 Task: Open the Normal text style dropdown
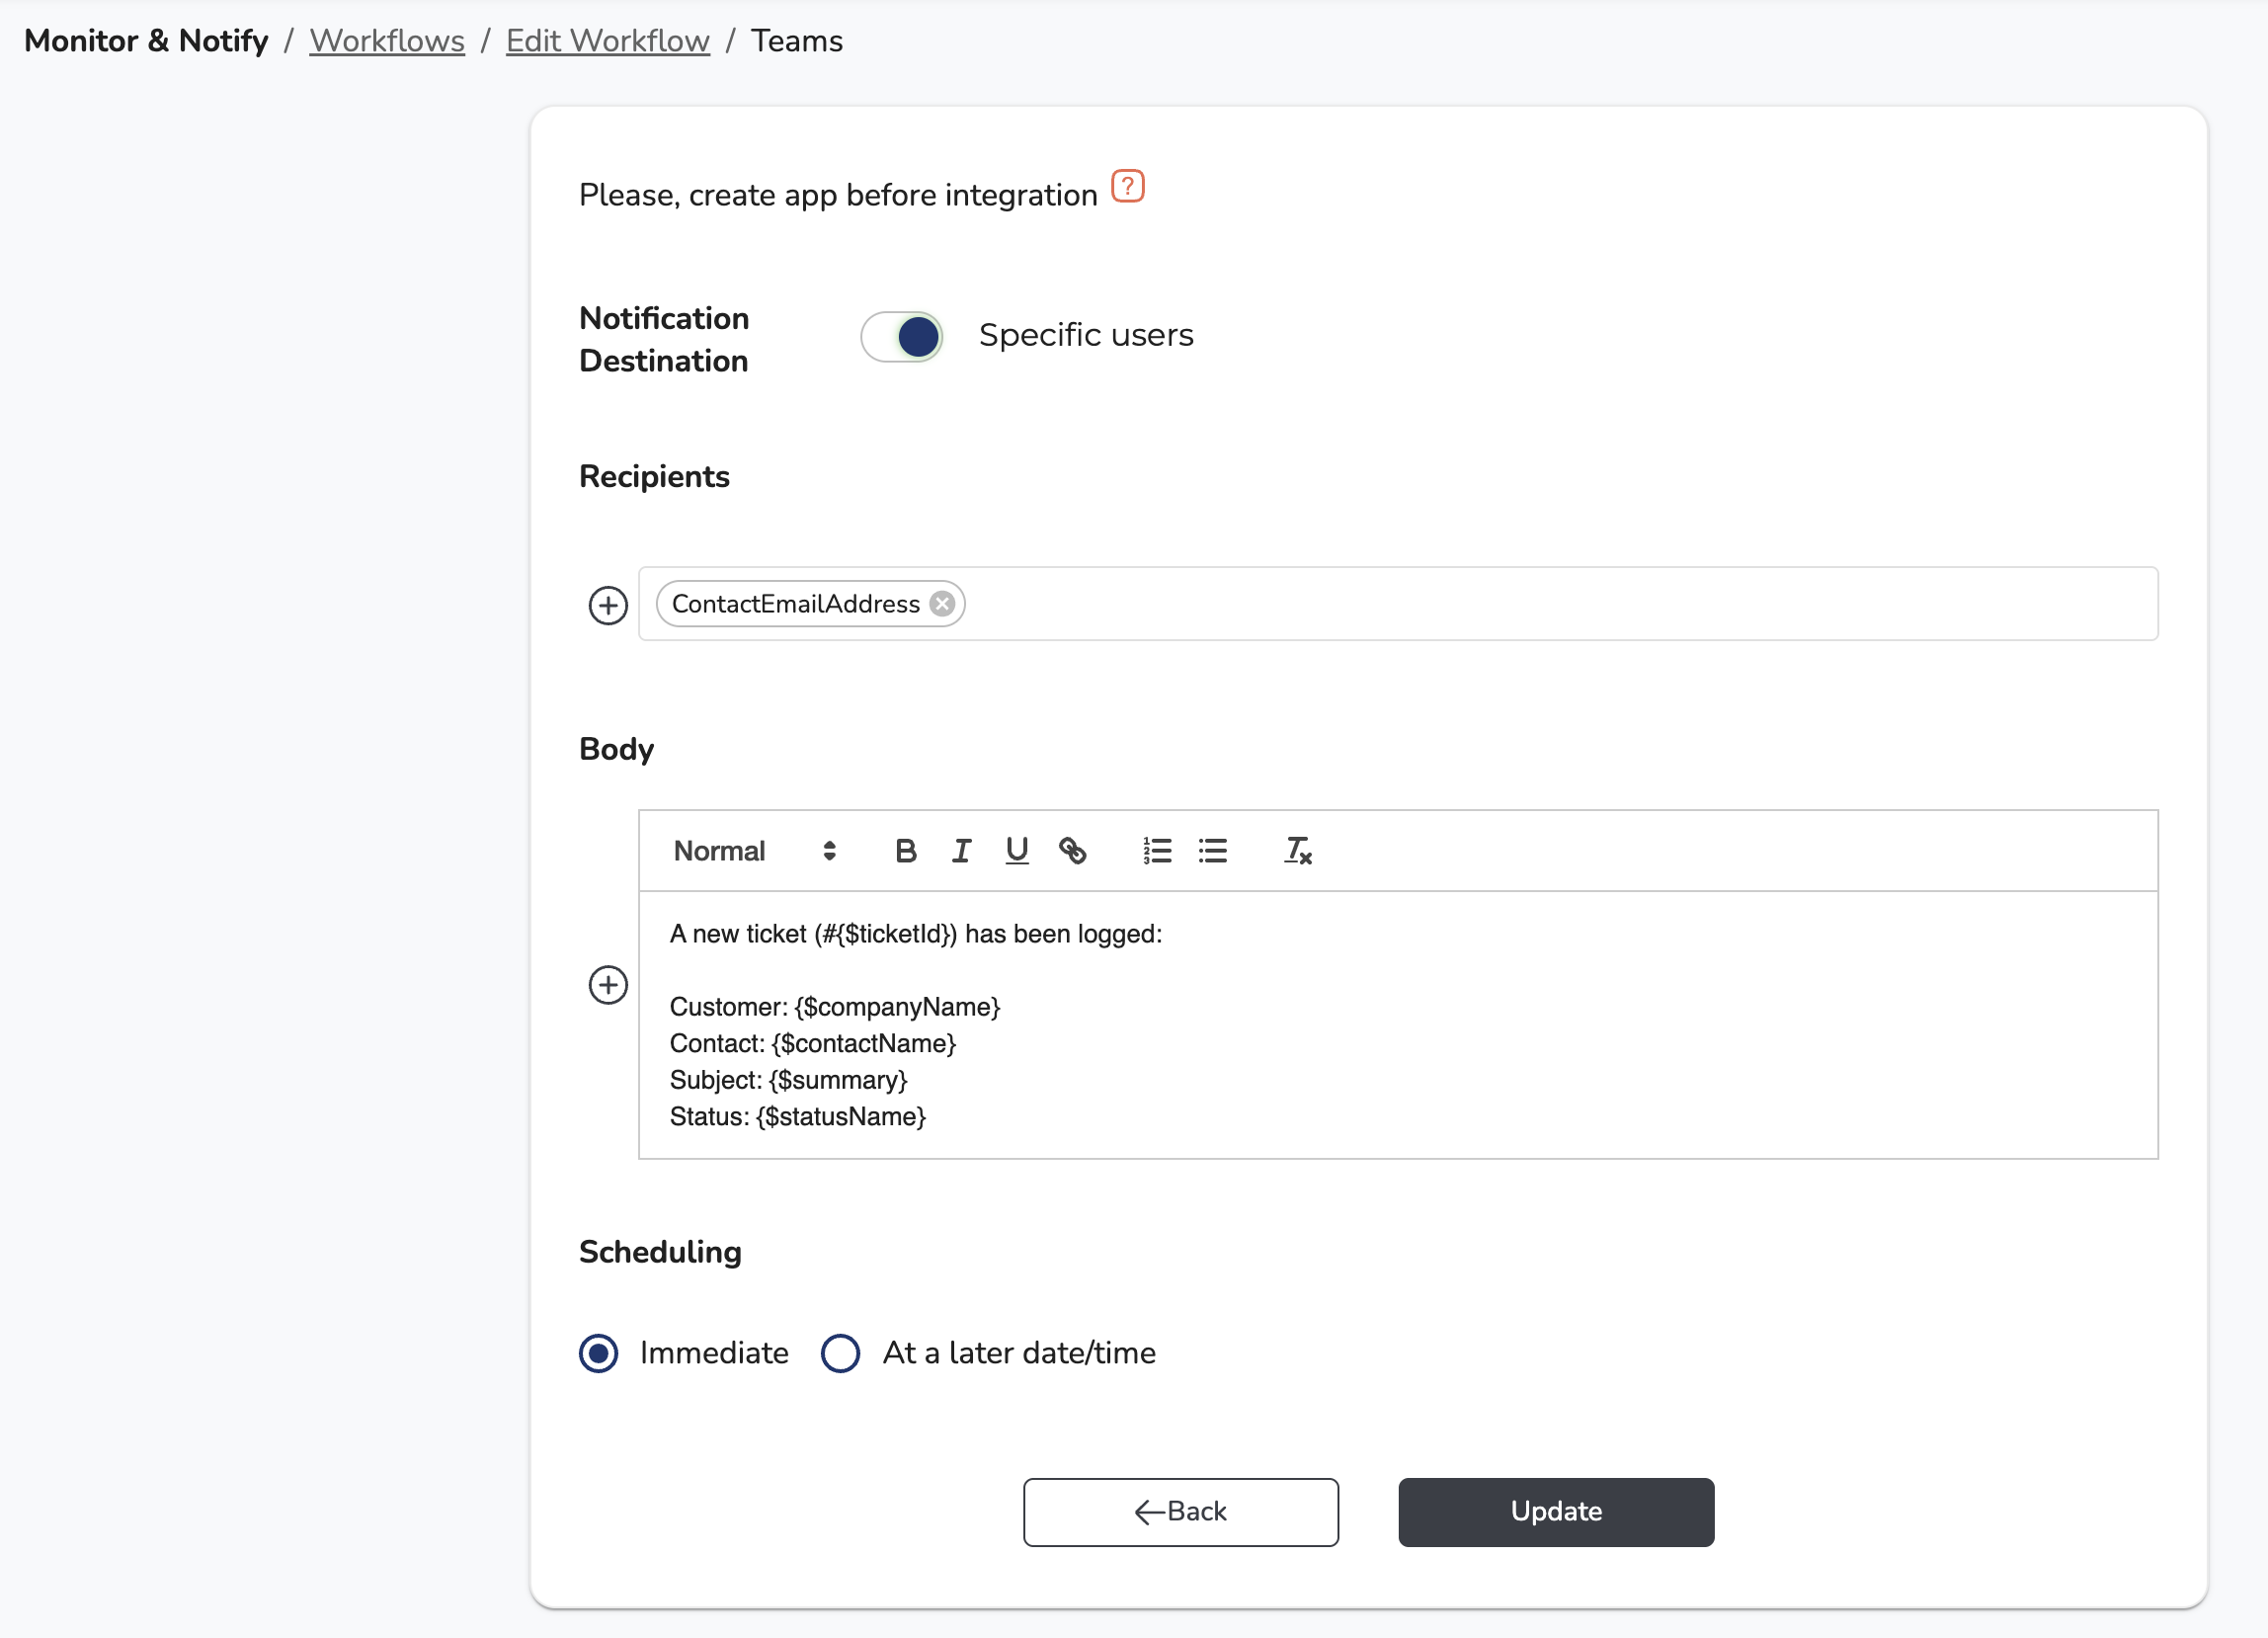754,851
